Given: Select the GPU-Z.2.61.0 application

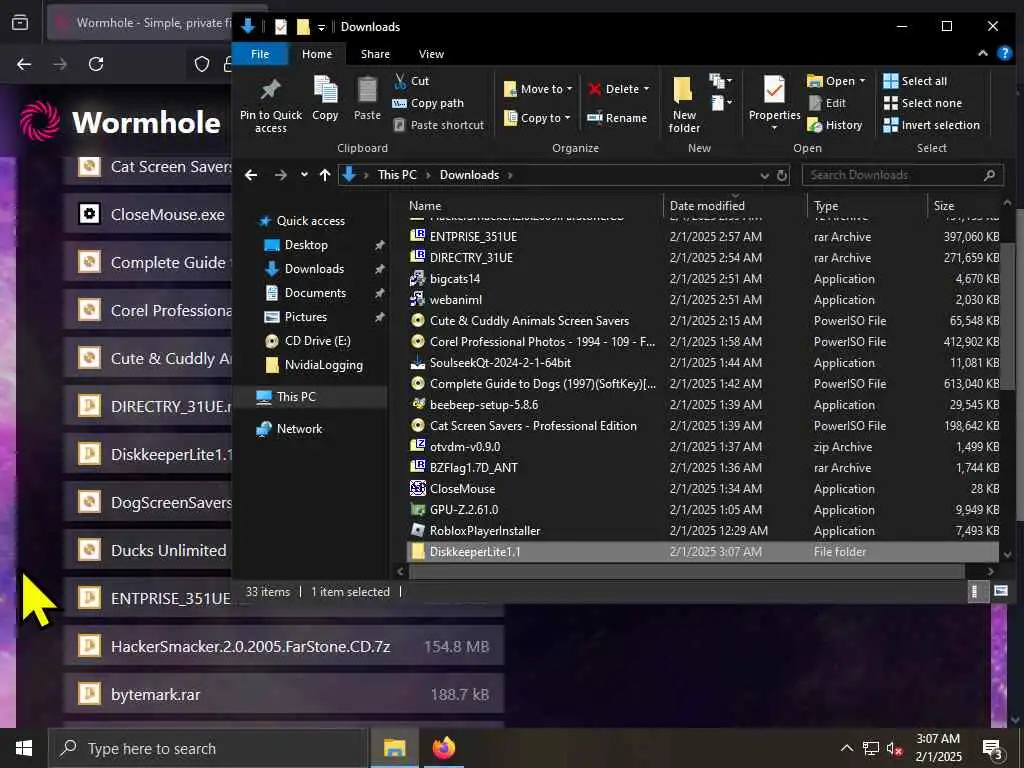Looking at the screenshot, I should [702, 509].
